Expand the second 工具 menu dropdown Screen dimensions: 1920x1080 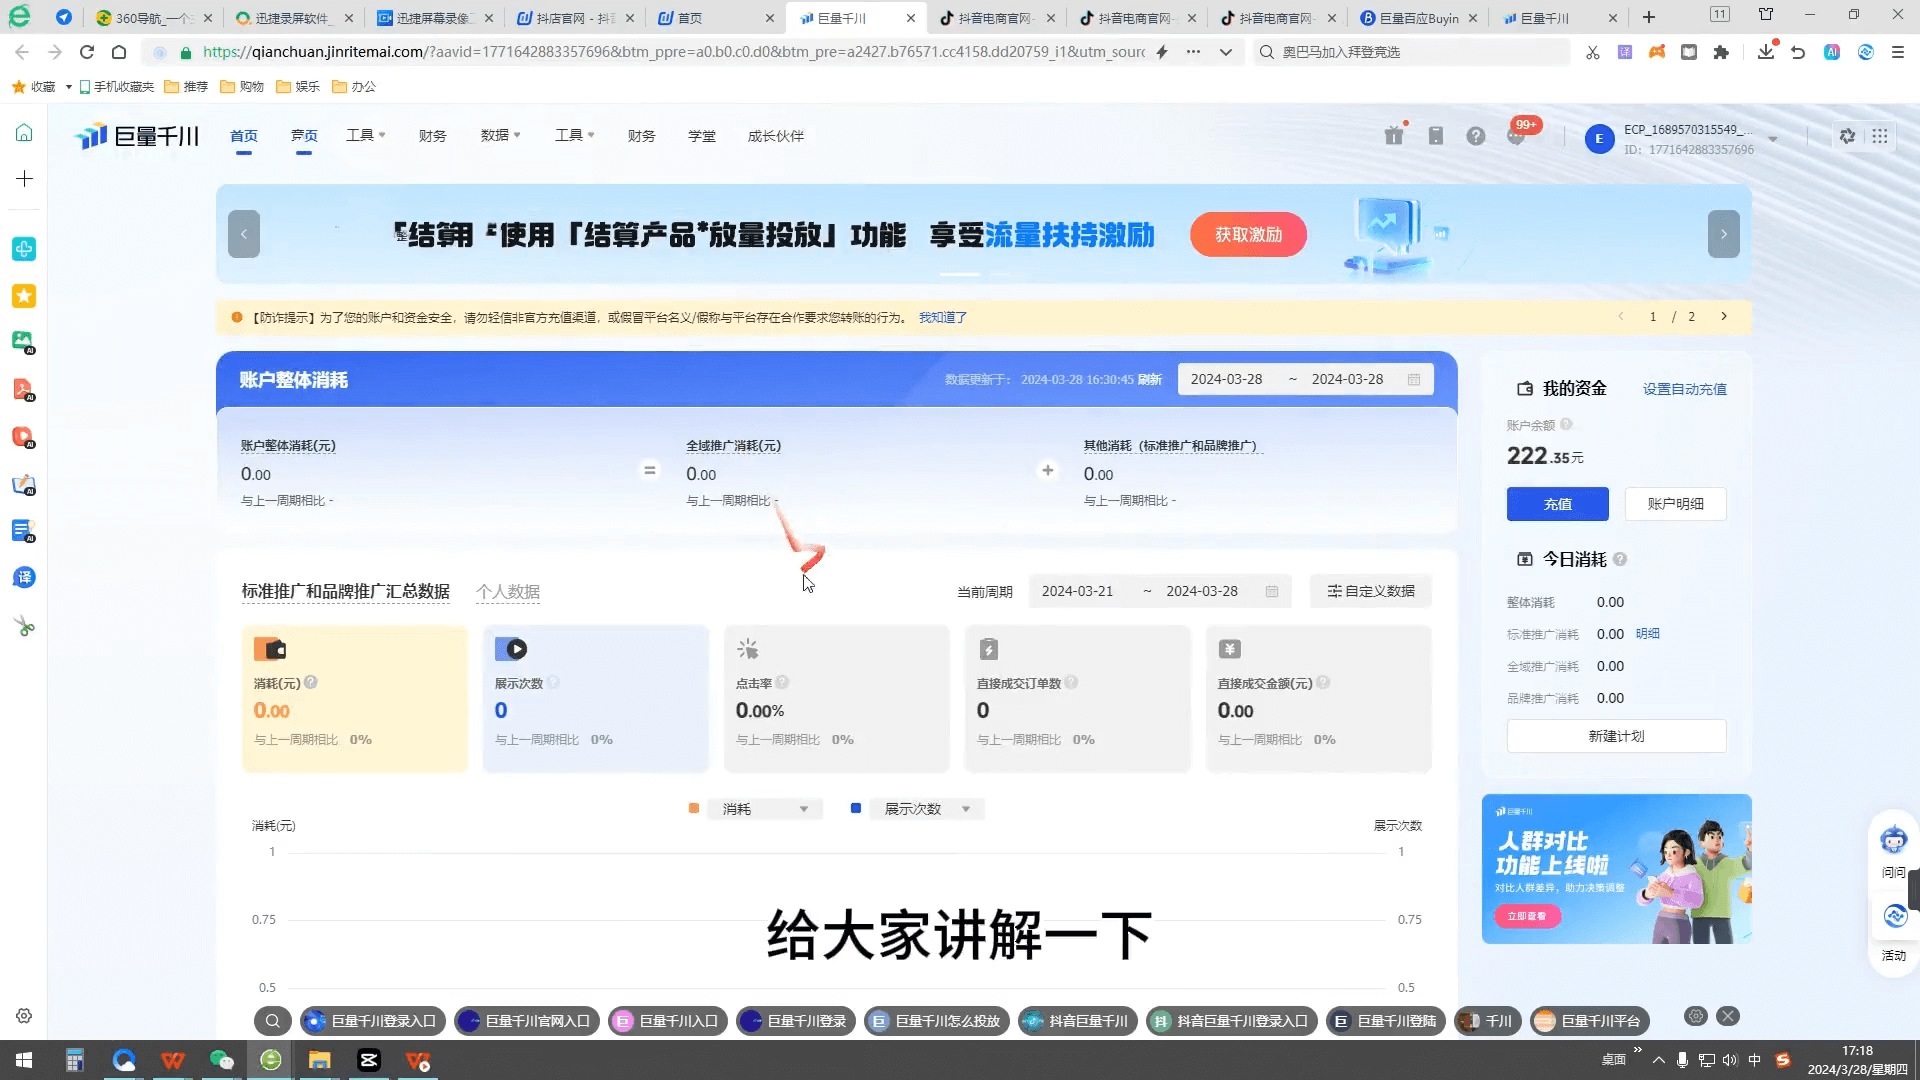coord(575,135)
